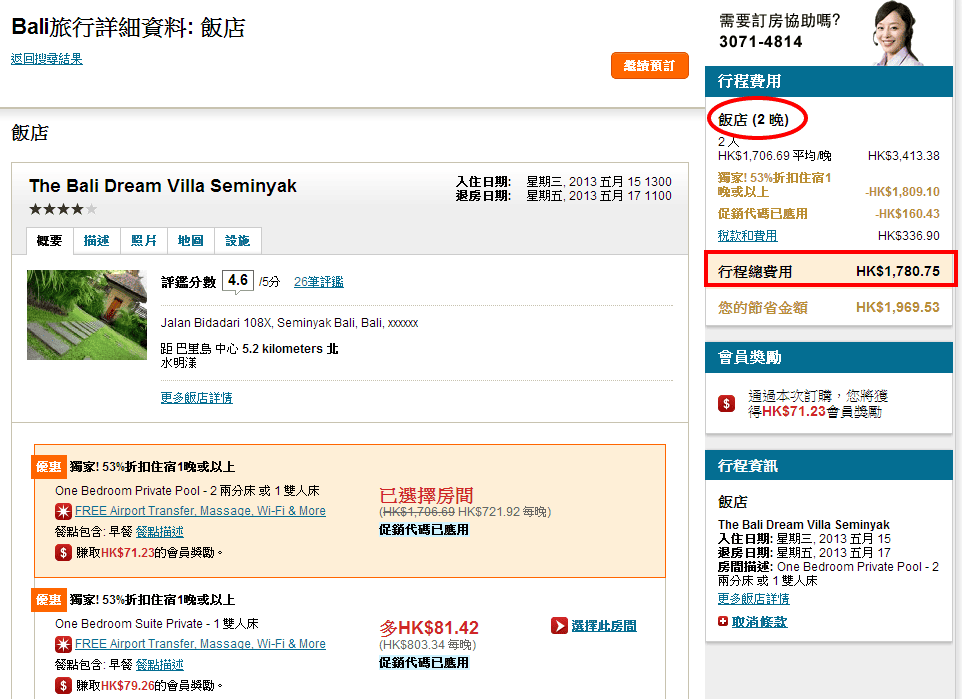Screen dimensions: 962x699
Task: Click the hotel garden thumbnail photo
Action: pos(87,315)
